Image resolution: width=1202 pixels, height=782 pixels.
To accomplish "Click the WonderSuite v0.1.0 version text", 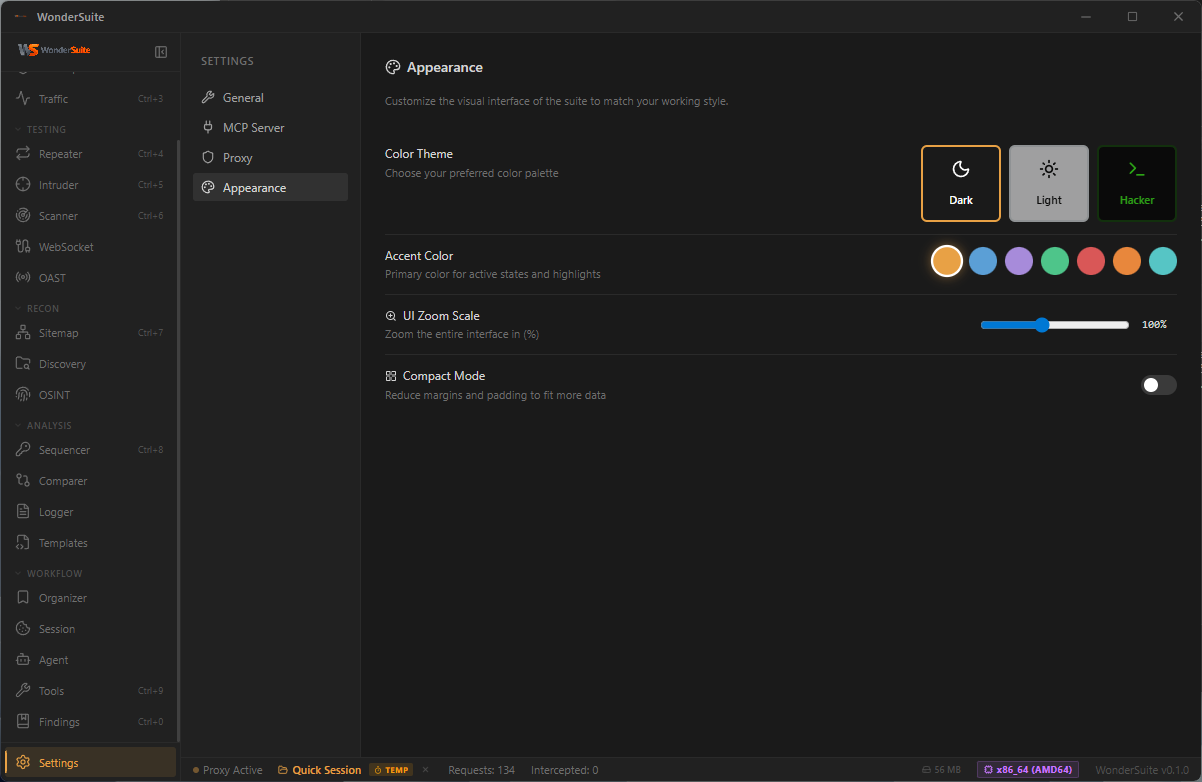I will pos(1142,770).
